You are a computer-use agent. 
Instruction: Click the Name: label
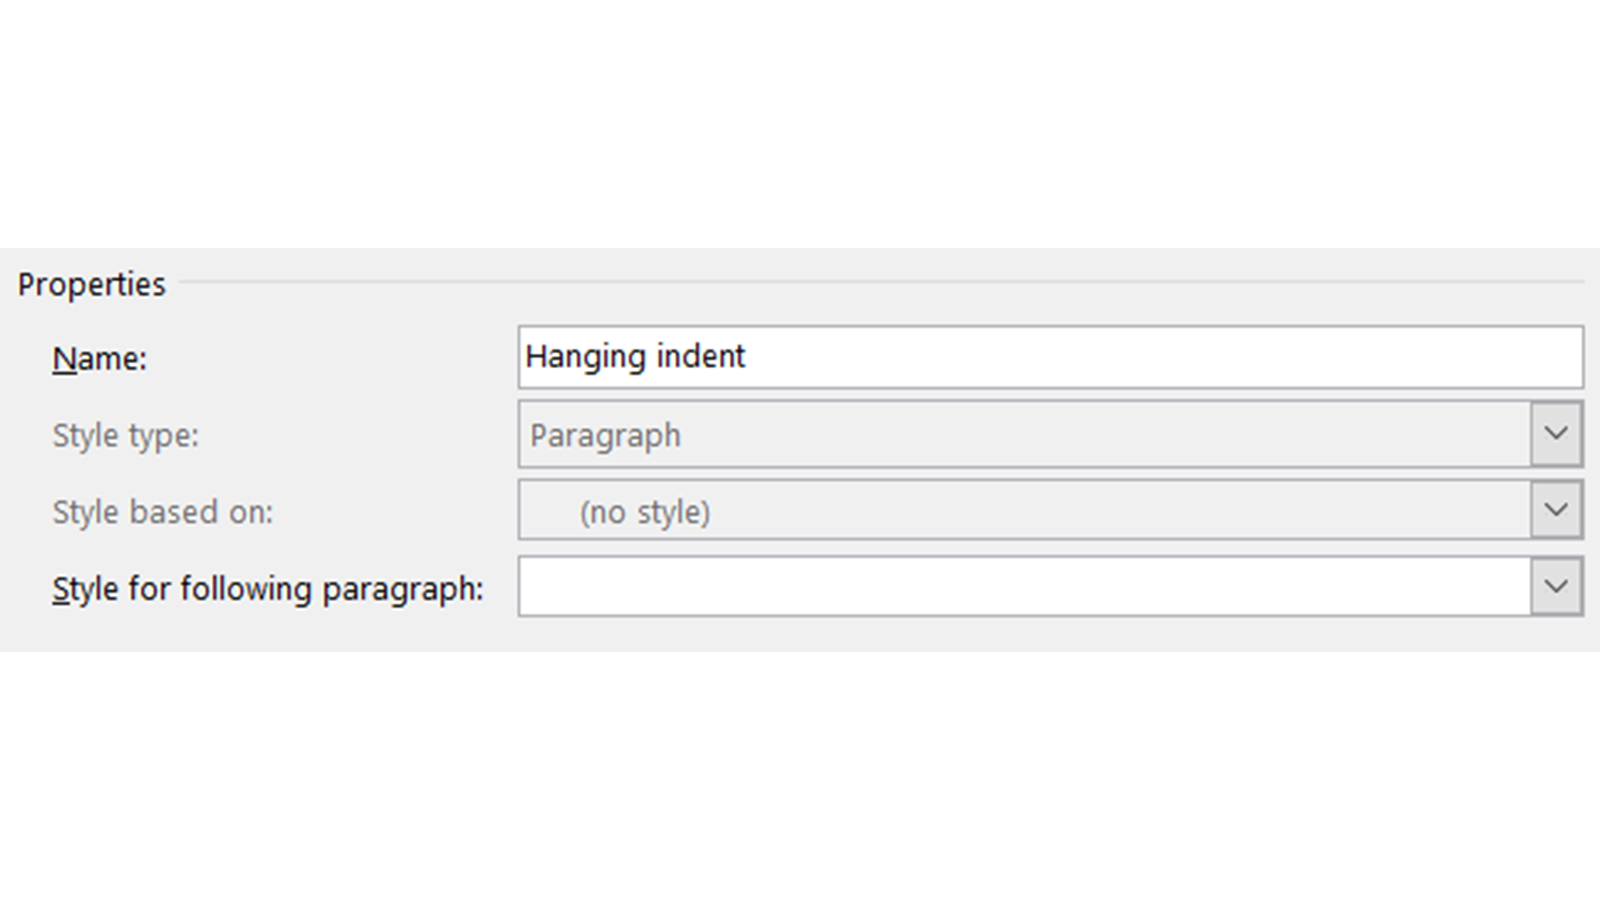pyautogui.click(x=99, y=359)
